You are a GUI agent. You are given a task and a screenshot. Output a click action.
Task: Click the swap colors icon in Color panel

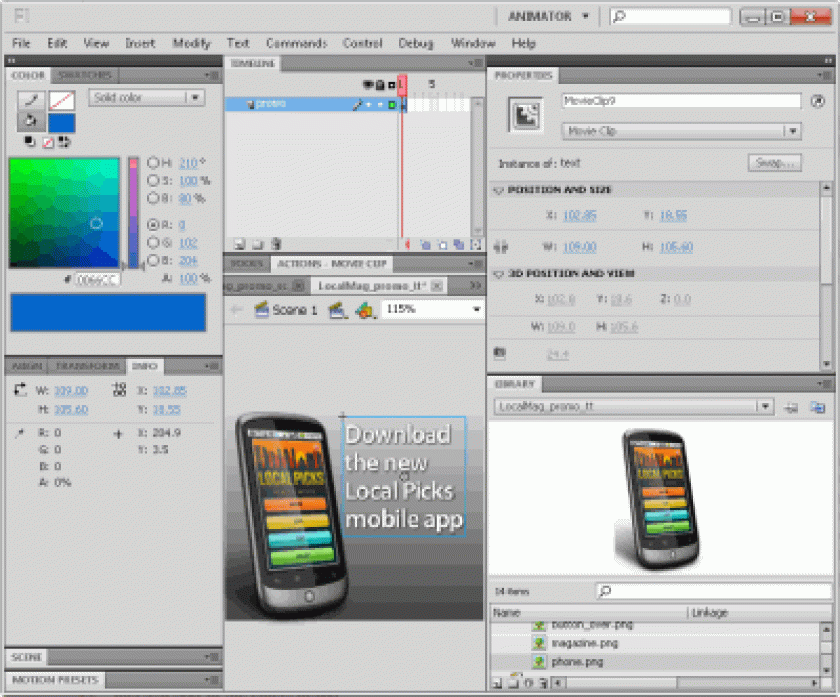pyautogui.click(x=64, y=142)
